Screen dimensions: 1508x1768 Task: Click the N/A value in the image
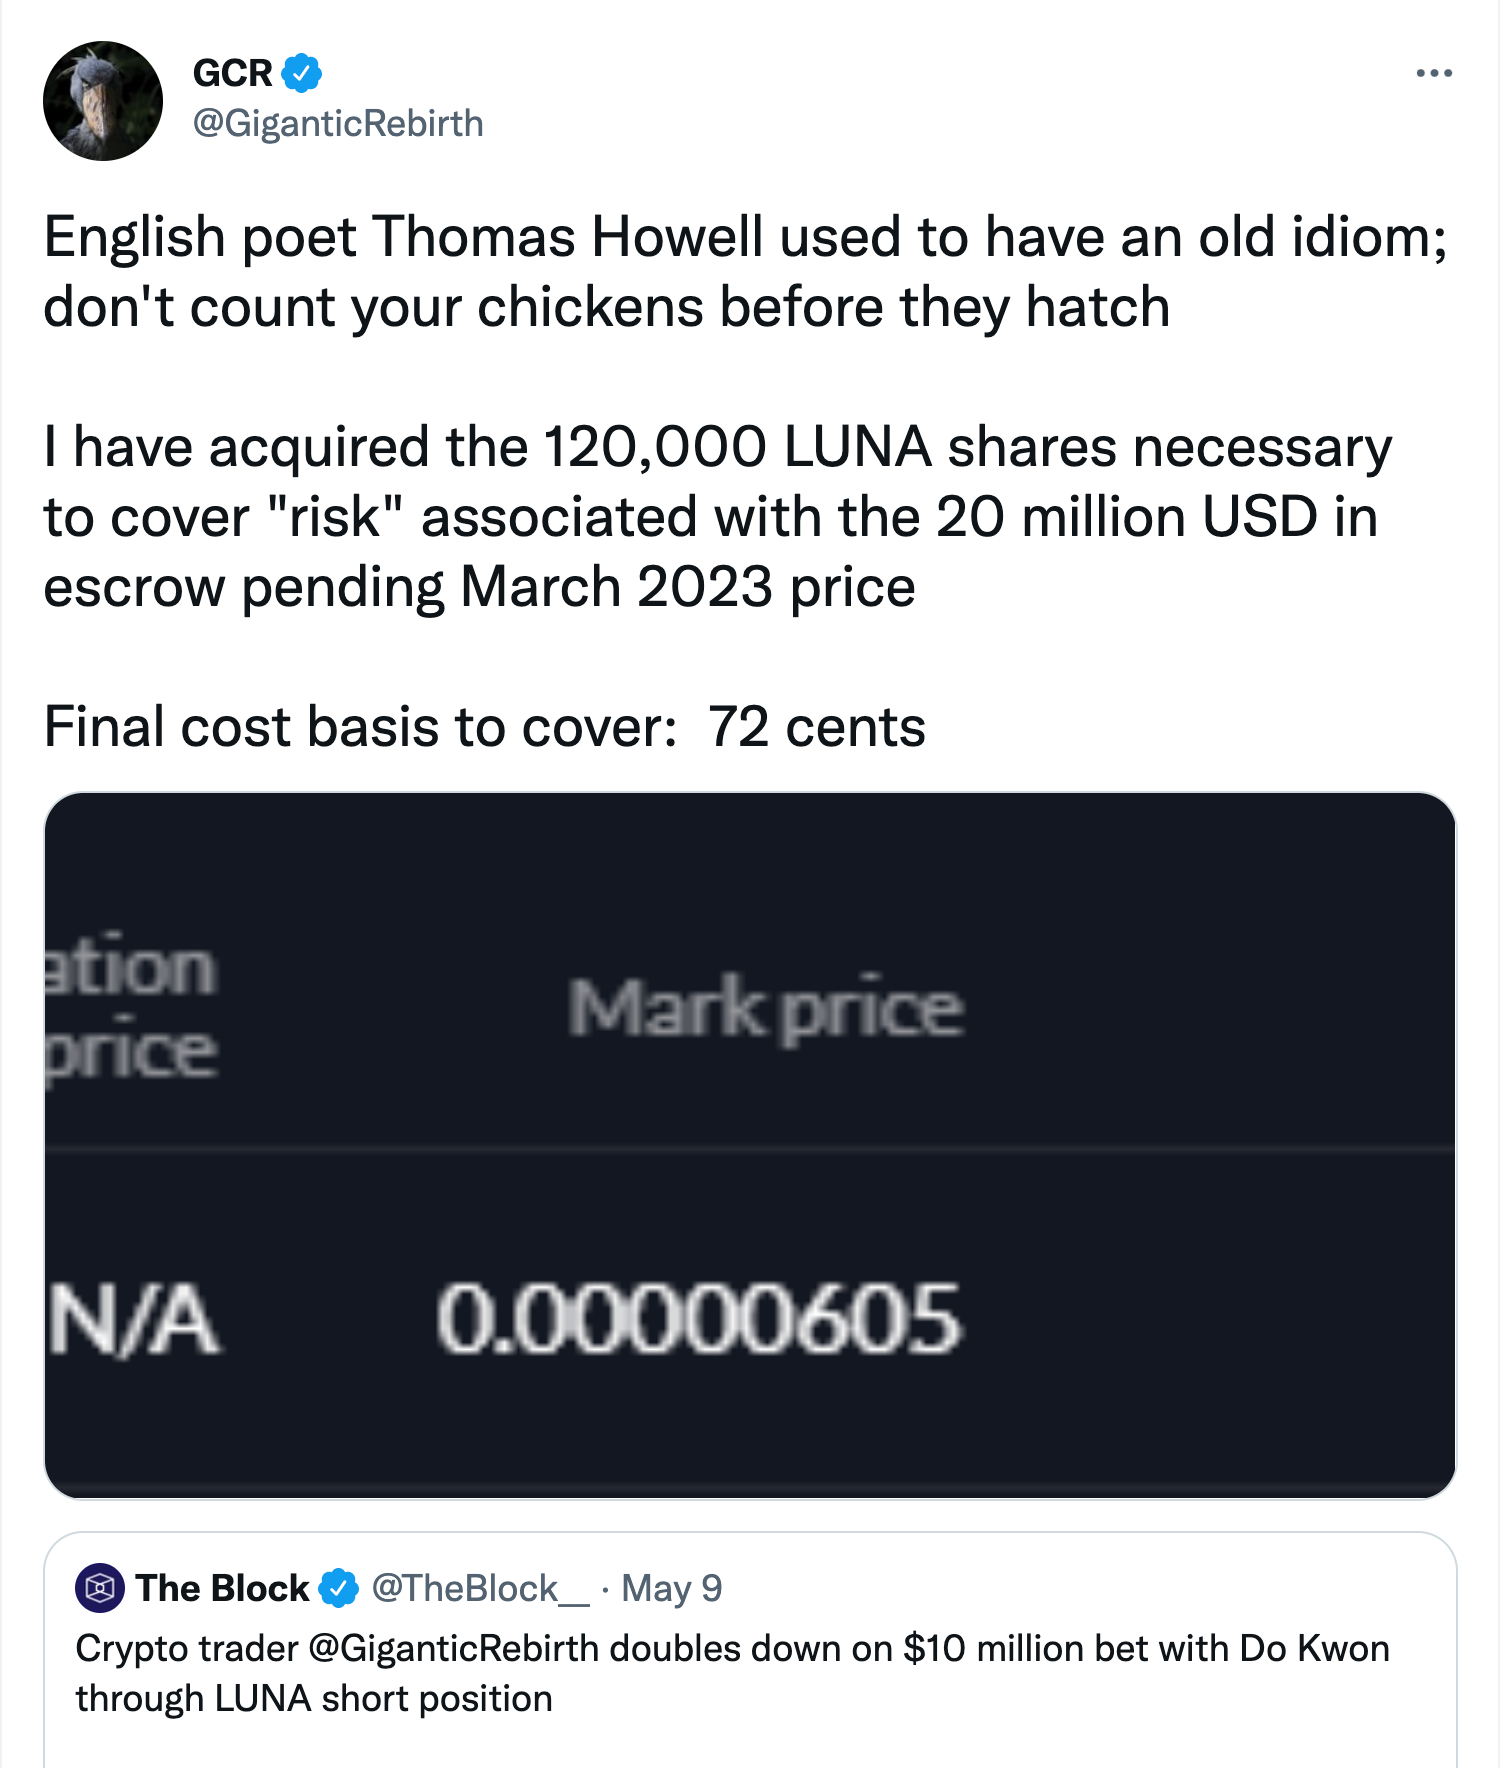(134, 1320)
